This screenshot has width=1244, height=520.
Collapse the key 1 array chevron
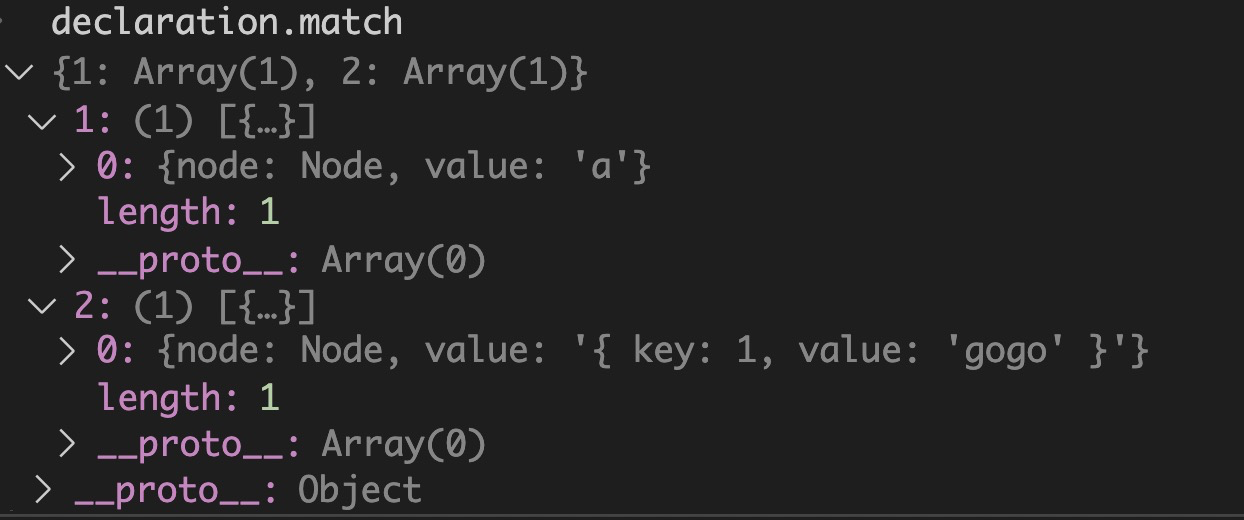[43, 122]
